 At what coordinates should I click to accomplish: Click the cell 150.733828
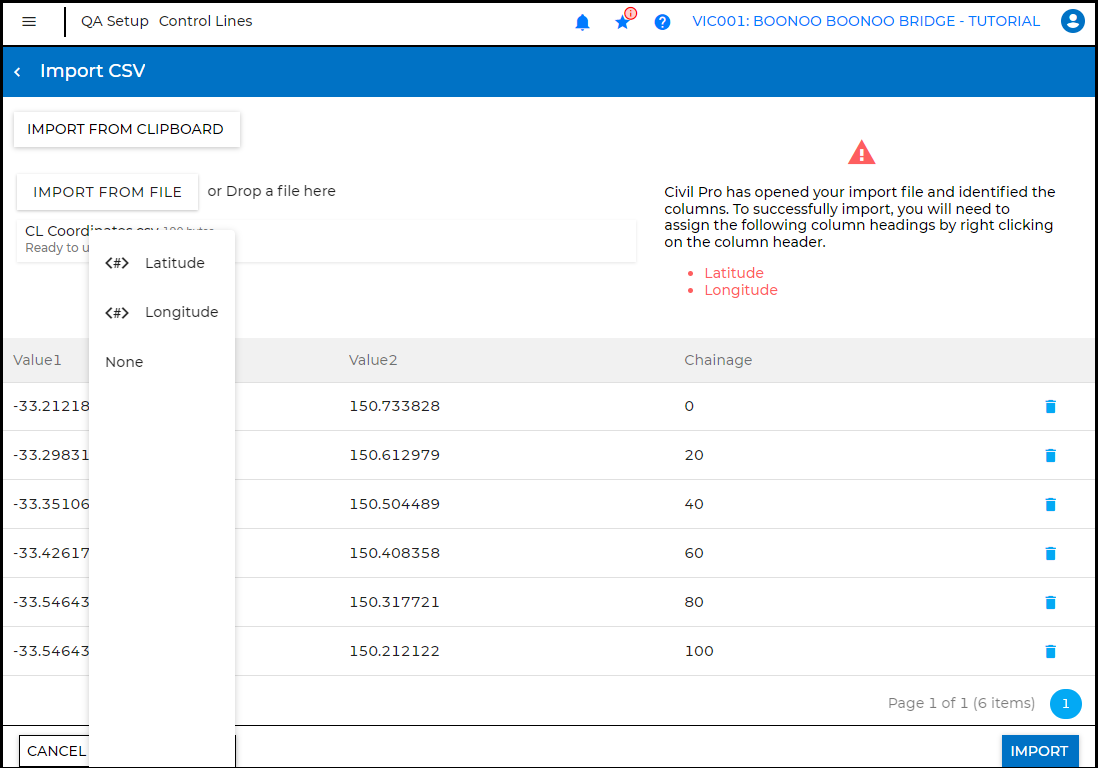click(394, 406)
